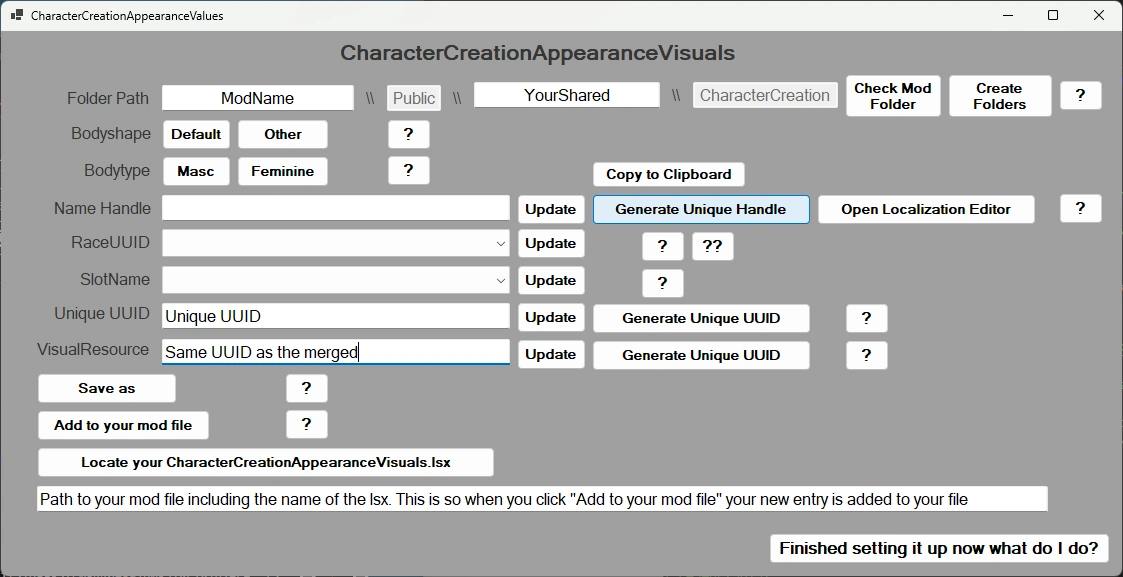Click into the ModName input field
This screenshot has height=577, width=1123.
pyautogui.click(x=256, y=97)
